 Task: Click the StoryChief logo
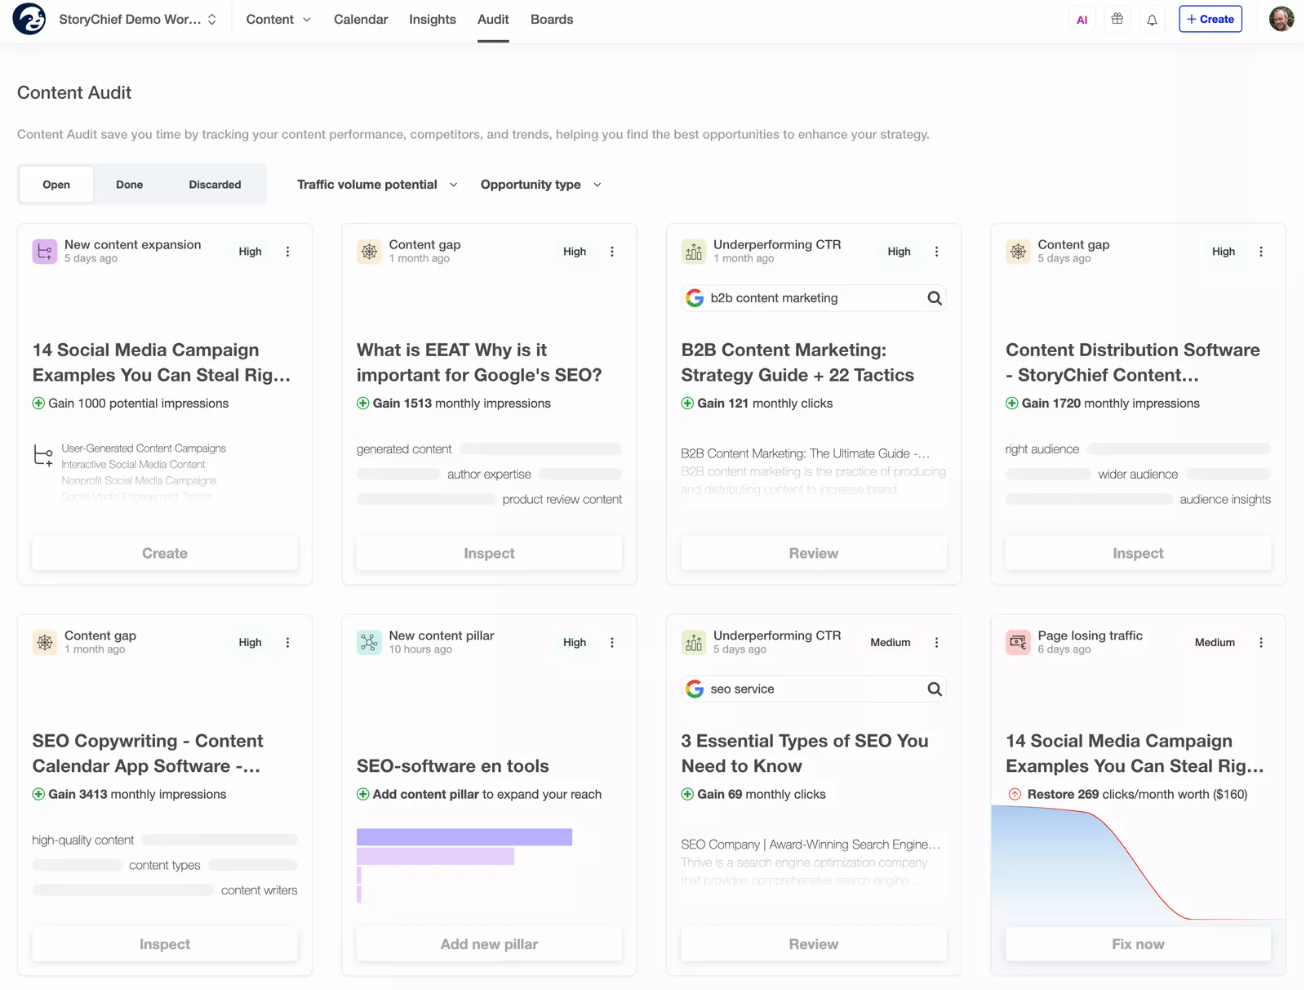29,19
